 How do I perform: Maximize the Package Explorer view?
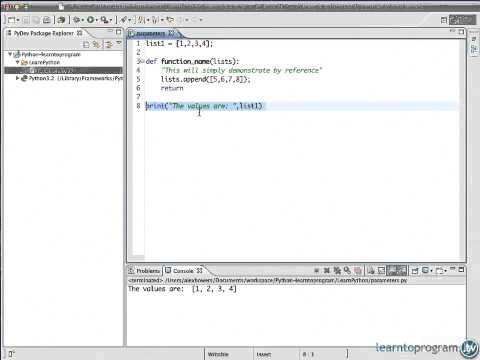point(118,32)
